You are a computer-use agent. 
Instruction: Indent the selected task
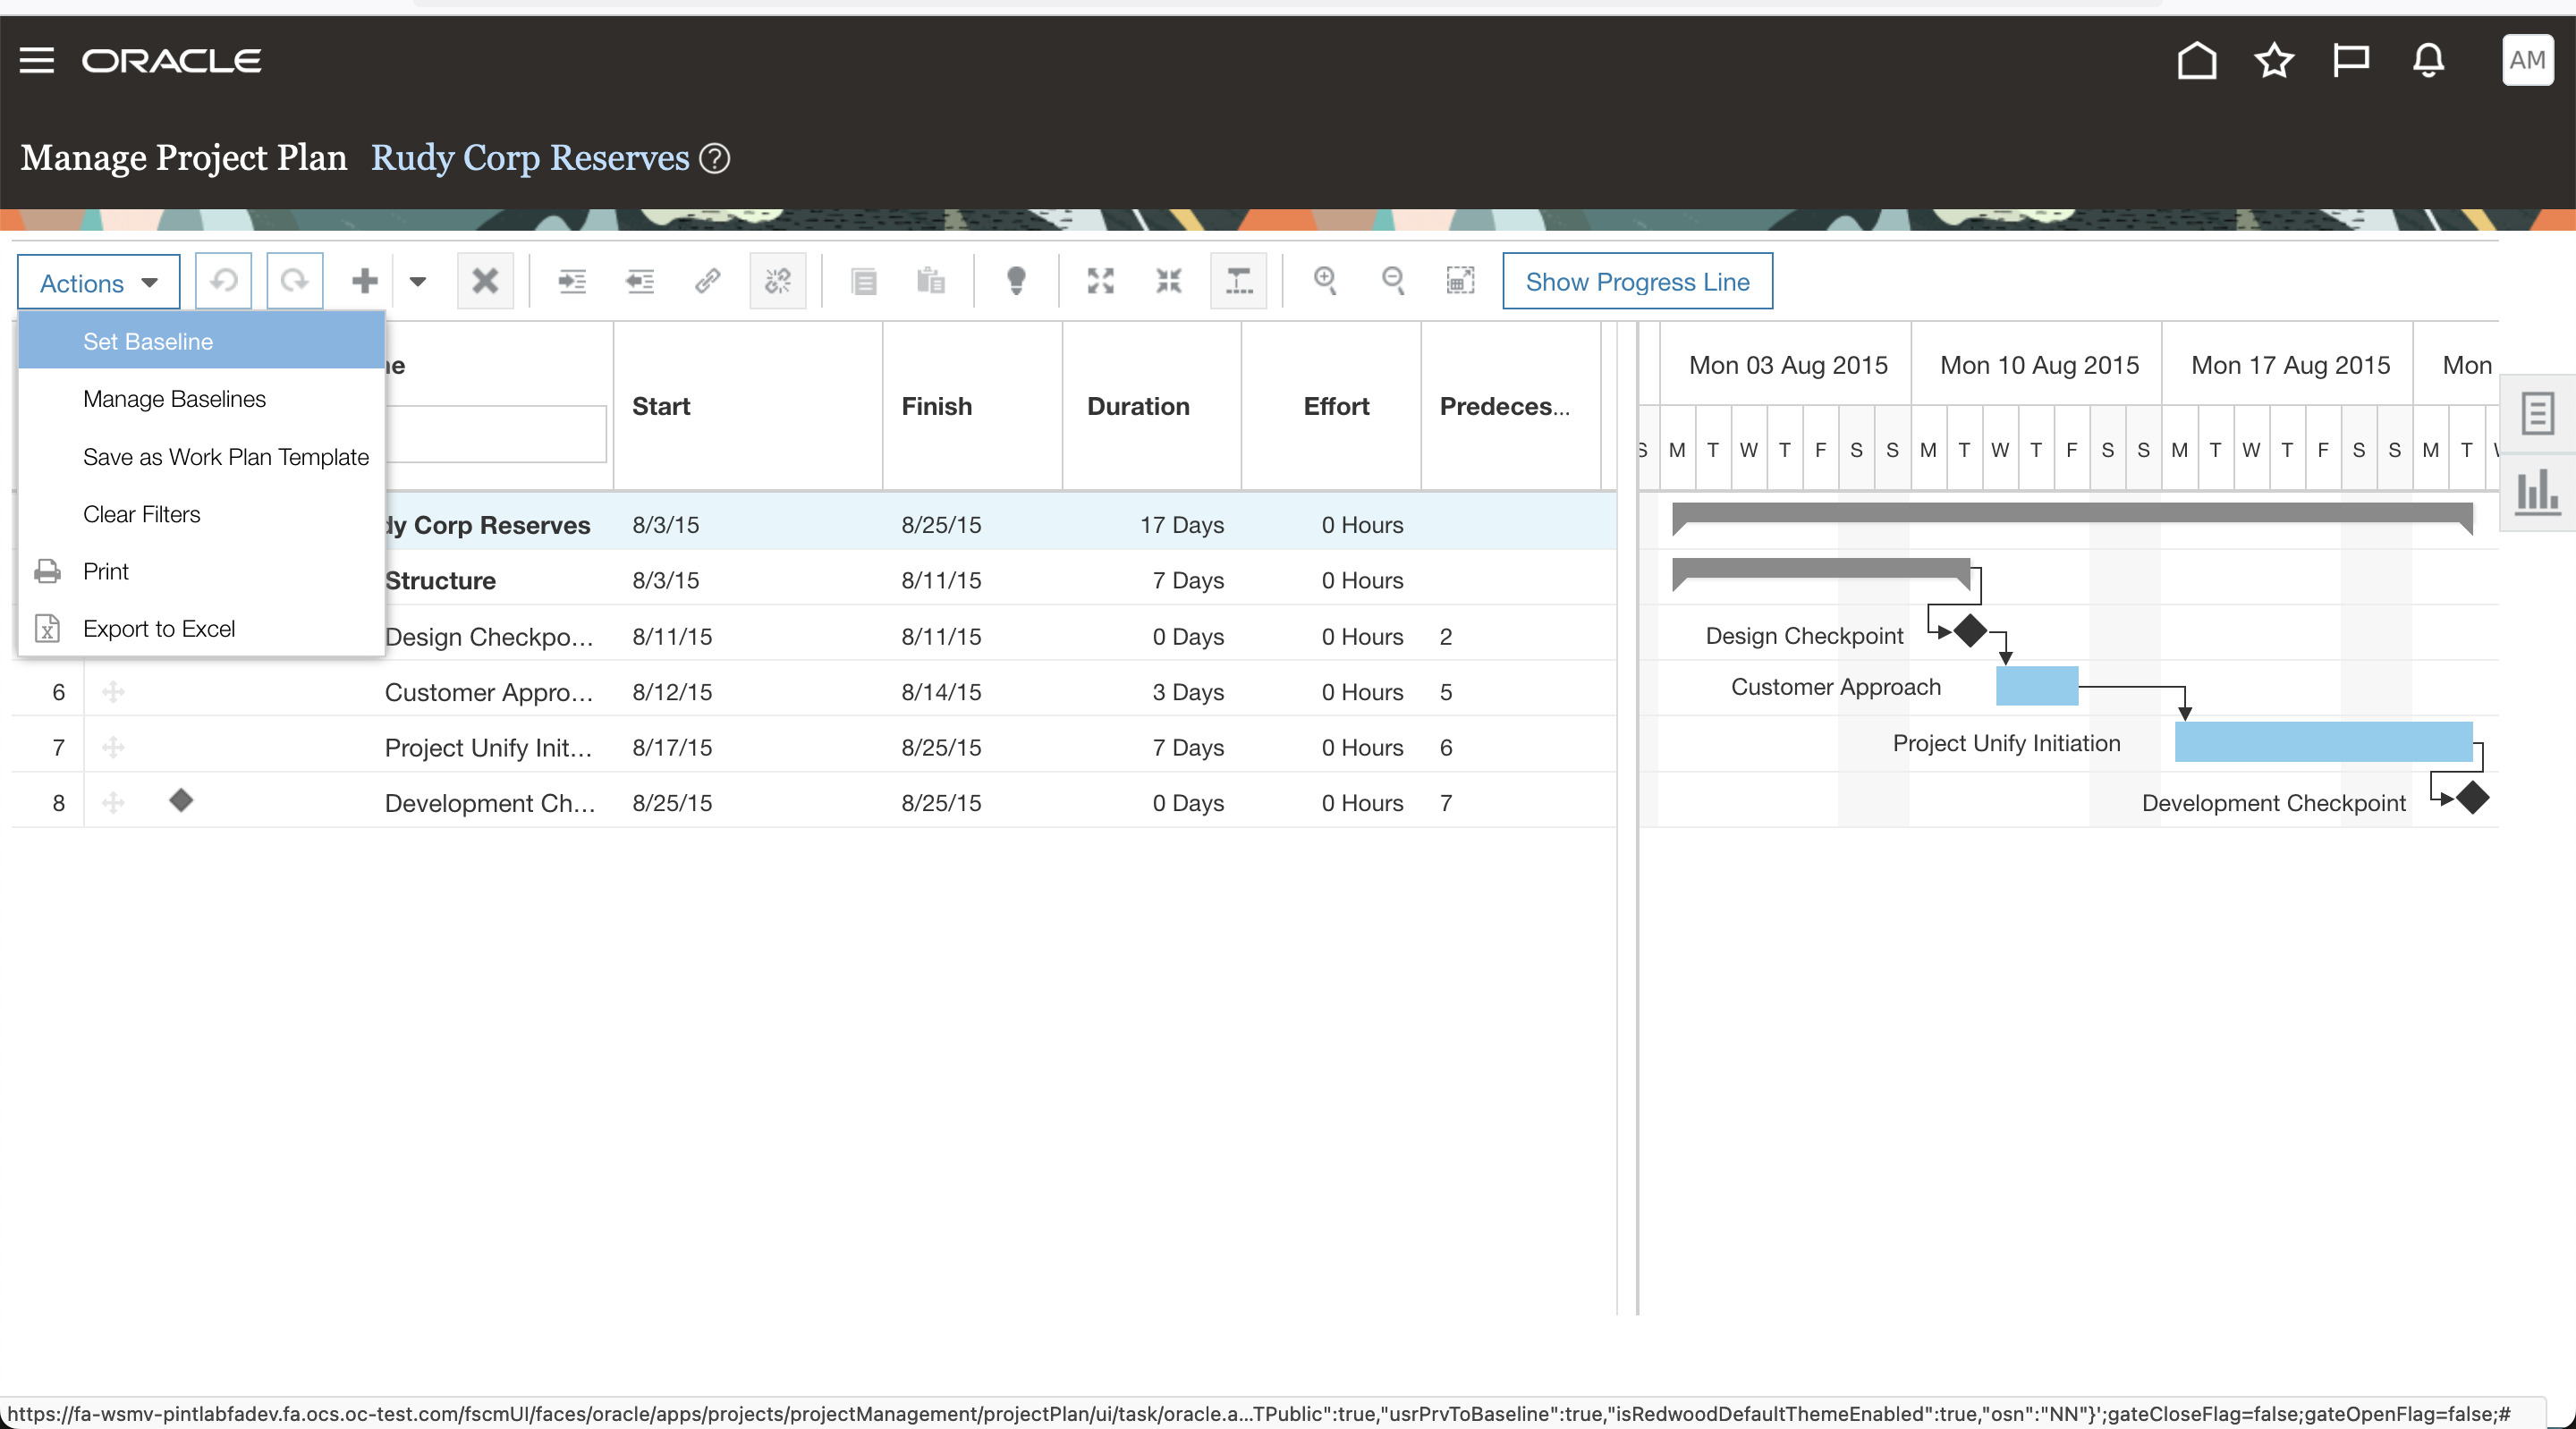pyautogui.click(x=572, y=281)
